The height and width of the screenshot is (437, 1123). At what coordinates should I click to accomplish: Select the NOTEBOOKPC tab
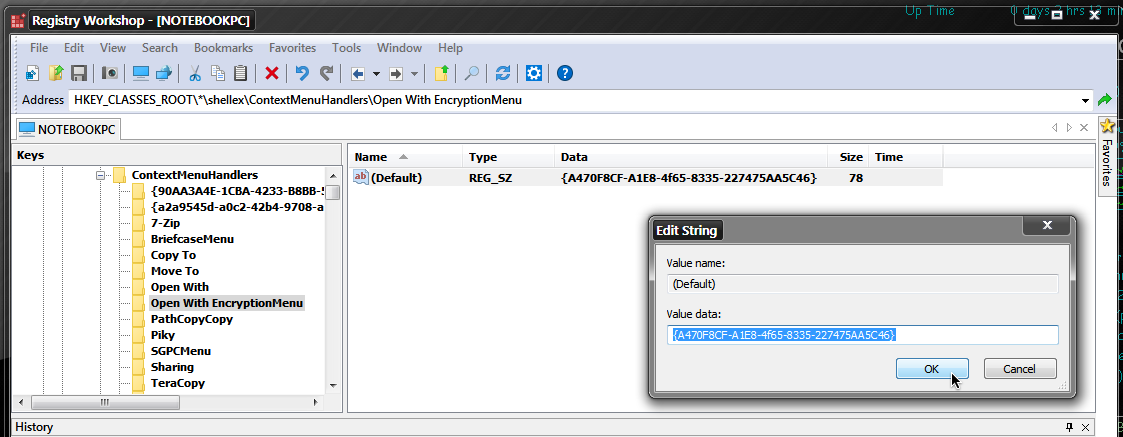(x=69, y=129)
